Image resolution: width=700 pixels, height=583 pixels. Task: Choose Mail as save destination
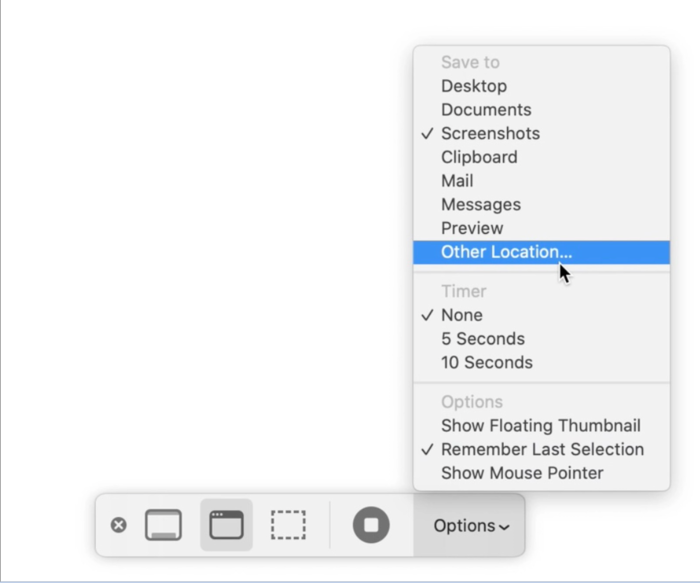[x=542, y=181]
